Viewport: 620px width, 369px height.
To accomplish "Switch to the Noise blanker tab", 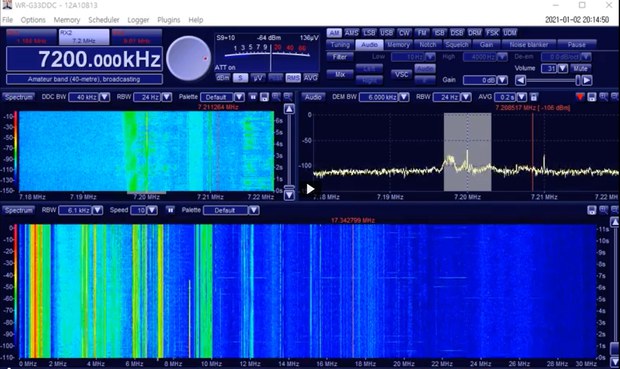I will [529, 45].
